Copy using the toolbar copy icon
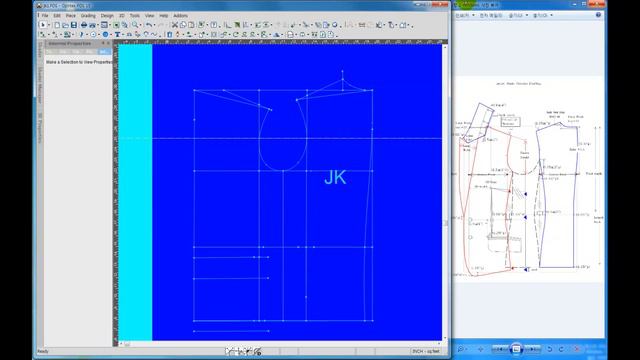This screenshot has width=640, height=360. pyautogui.click(x=183, y=25)
